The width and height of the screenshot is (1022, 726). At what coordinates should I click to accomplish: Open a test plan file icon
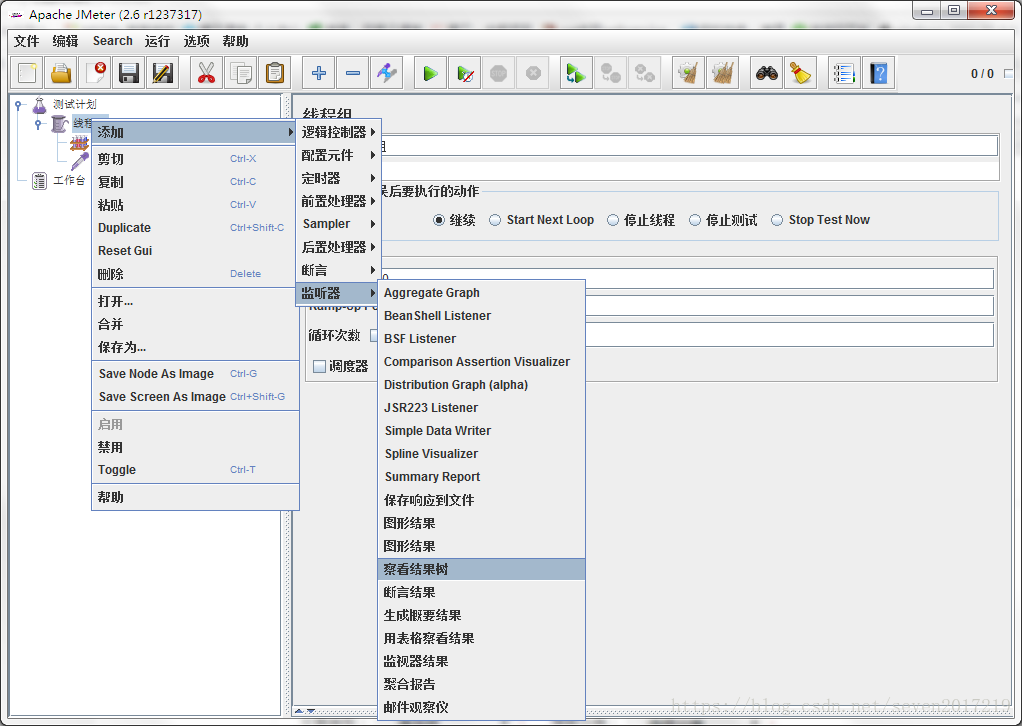[61, 73]
